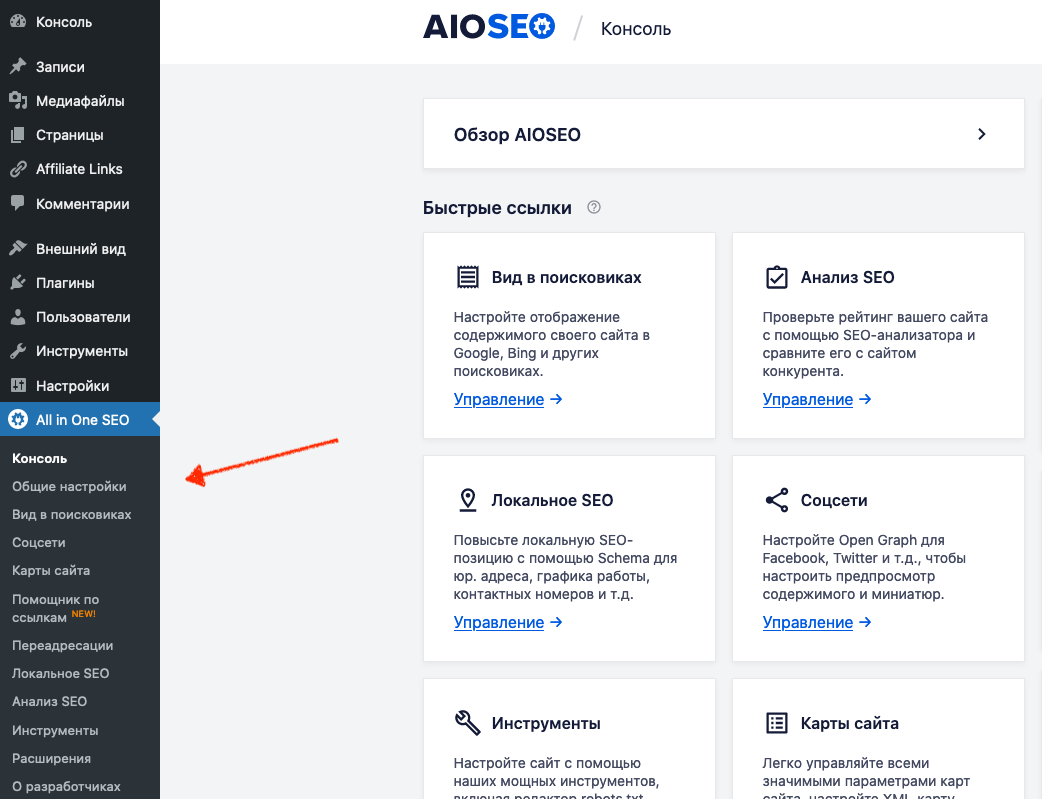The width and height of the screenshot is (1042, 799).
Task: Click the Локальное SEO card heading
Action: tap(552, 500)
